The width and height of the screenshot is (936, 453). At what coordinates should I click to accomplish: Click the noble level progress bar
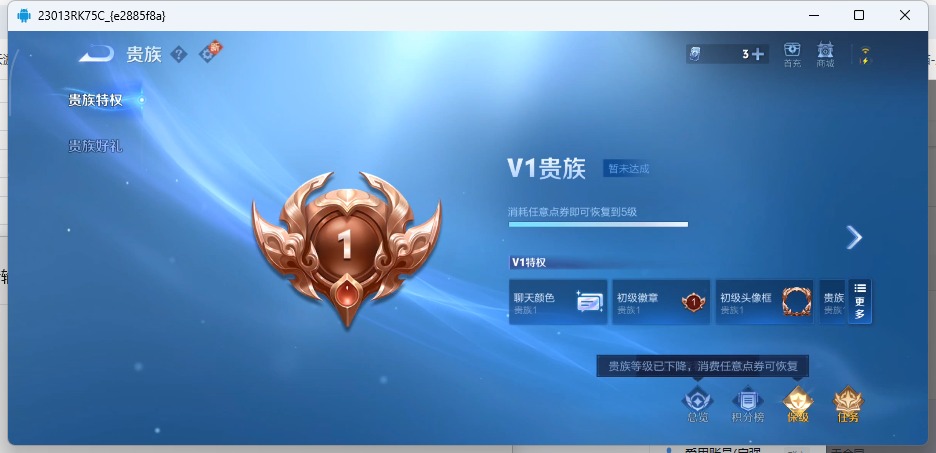598,224
